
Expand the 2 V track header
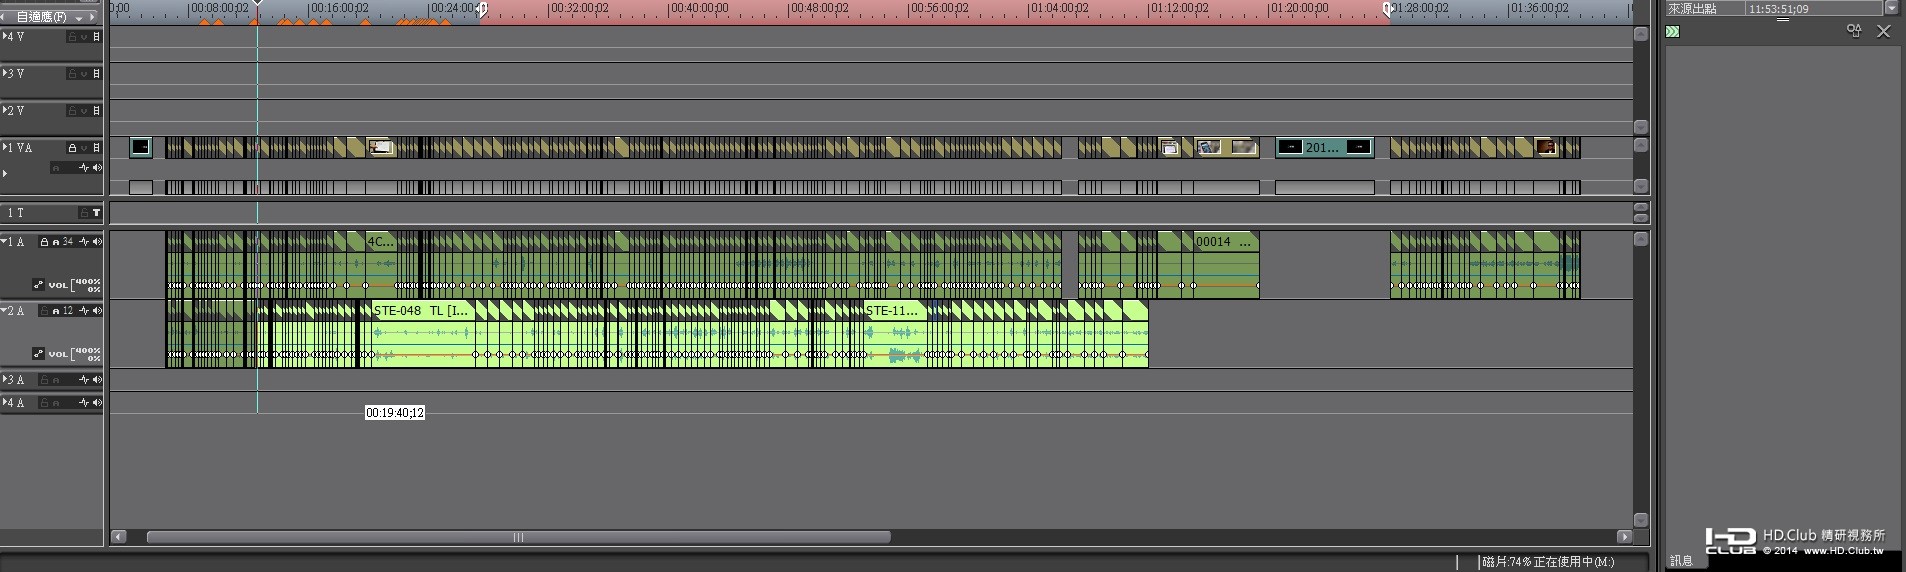point(5,110)
